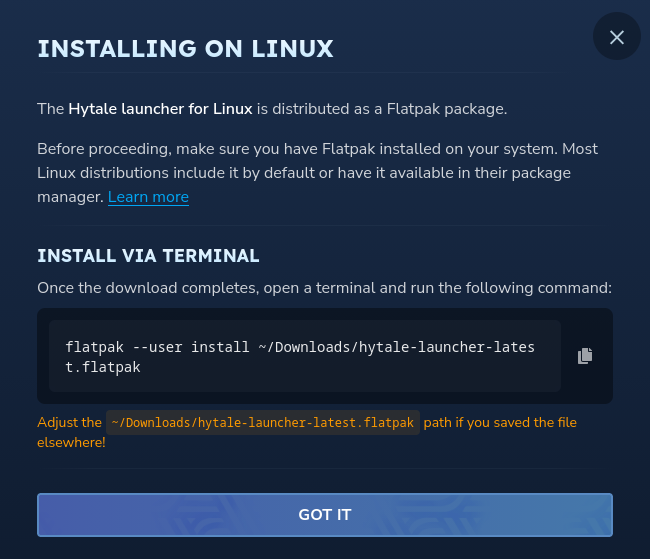Screen dimensions: 650x559
Task: Click the 'Before proceeding, make sure' paragraph
Action: 318,173
